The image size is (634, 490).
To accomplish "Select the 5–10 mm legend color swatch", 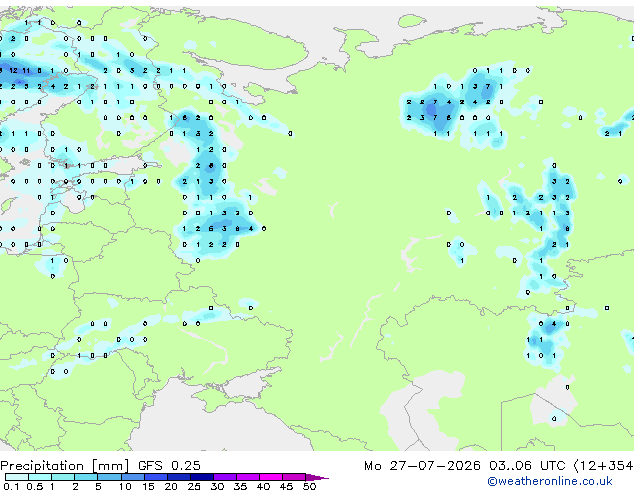I will (109, 477).
